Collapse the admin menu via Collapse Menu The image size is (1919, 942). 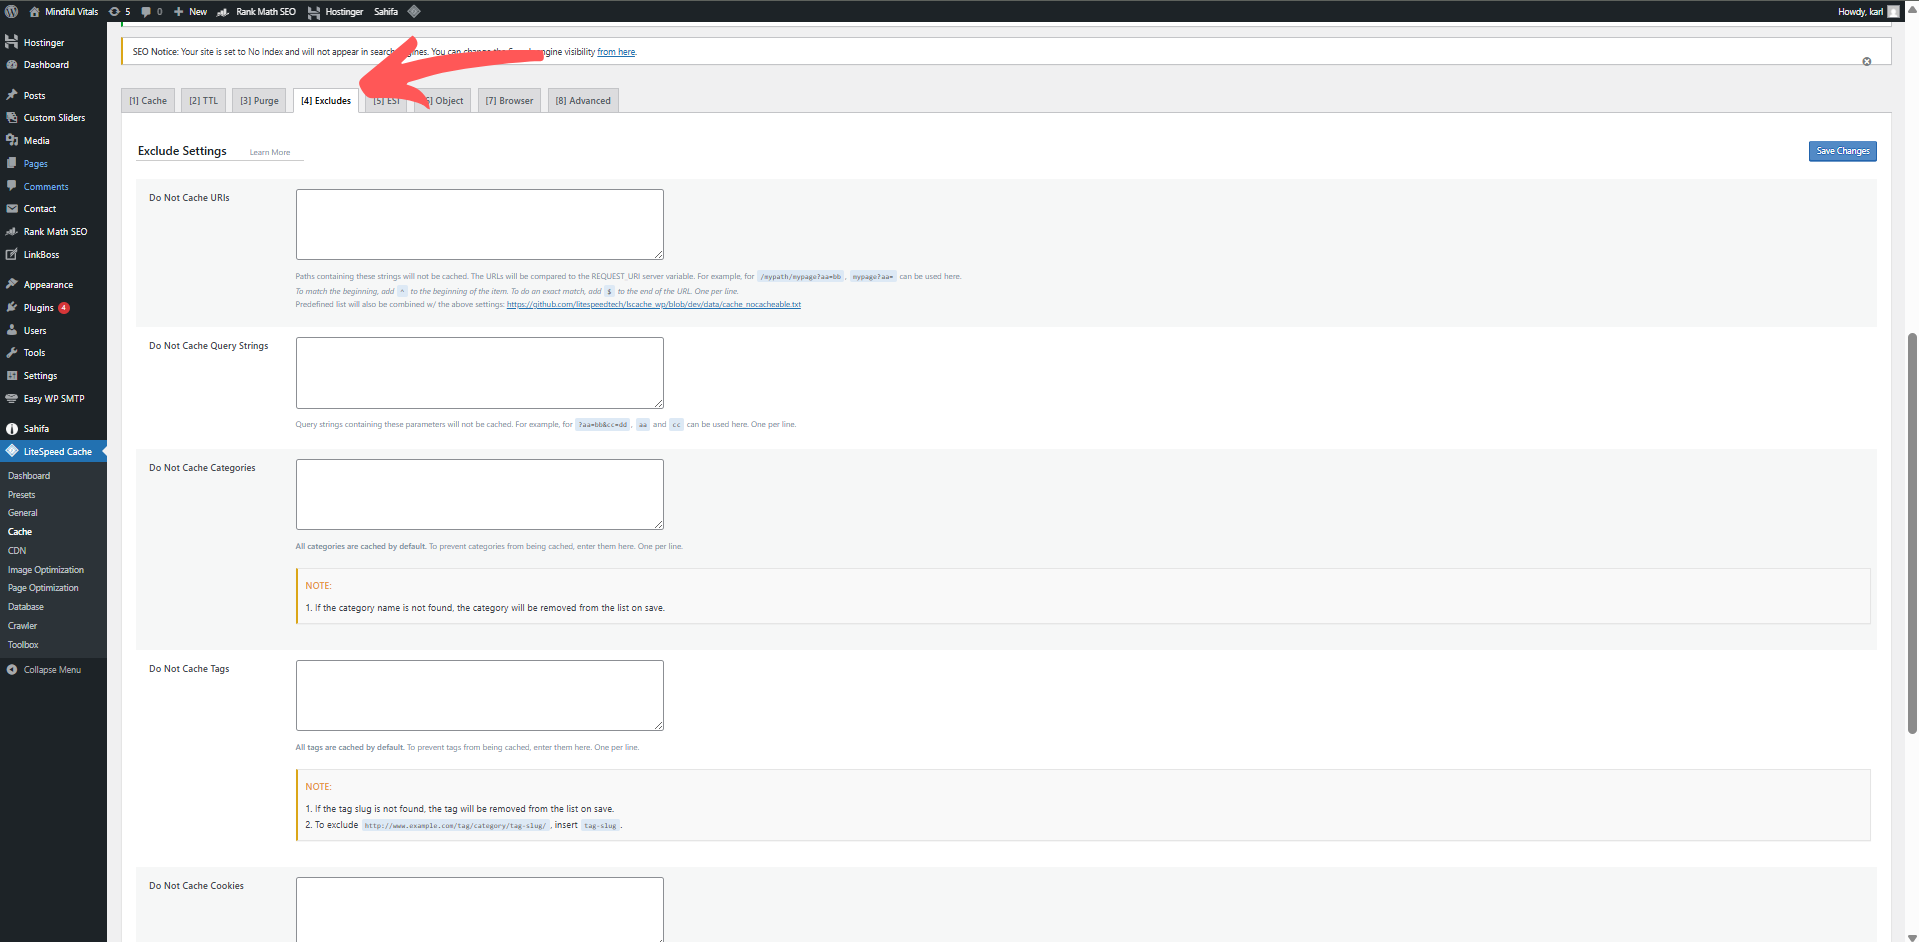[x=44, y=670]
